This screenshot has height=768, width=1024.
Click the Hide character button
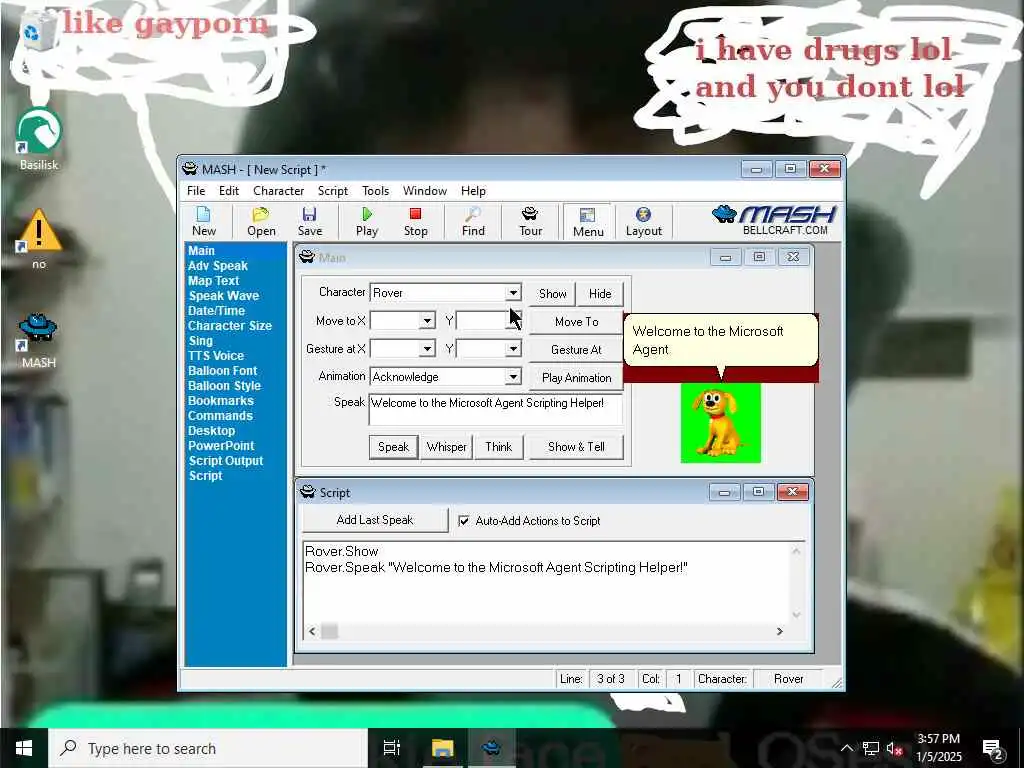[600, 293]
